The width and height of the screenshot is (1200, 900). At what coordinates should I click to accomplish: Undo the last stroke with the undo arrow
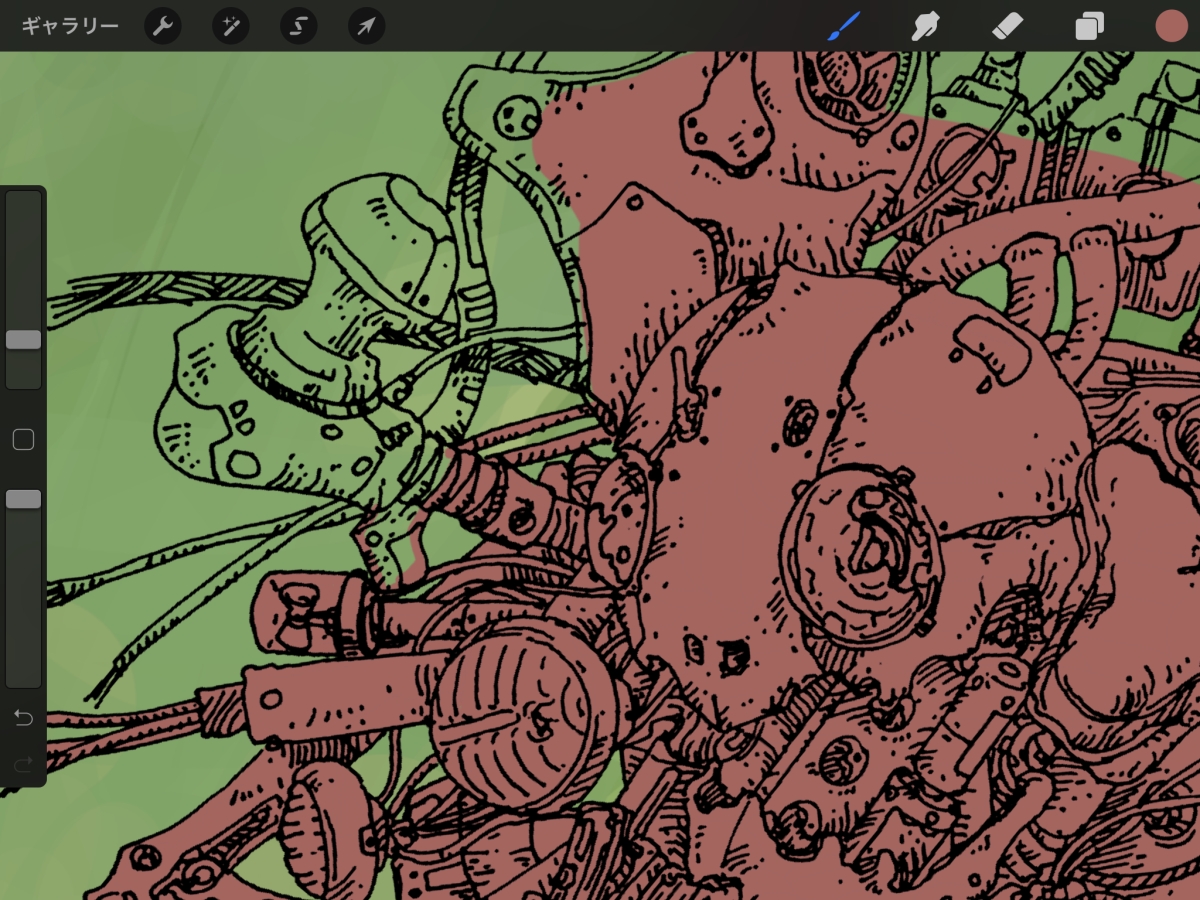(x=23, y=717)
